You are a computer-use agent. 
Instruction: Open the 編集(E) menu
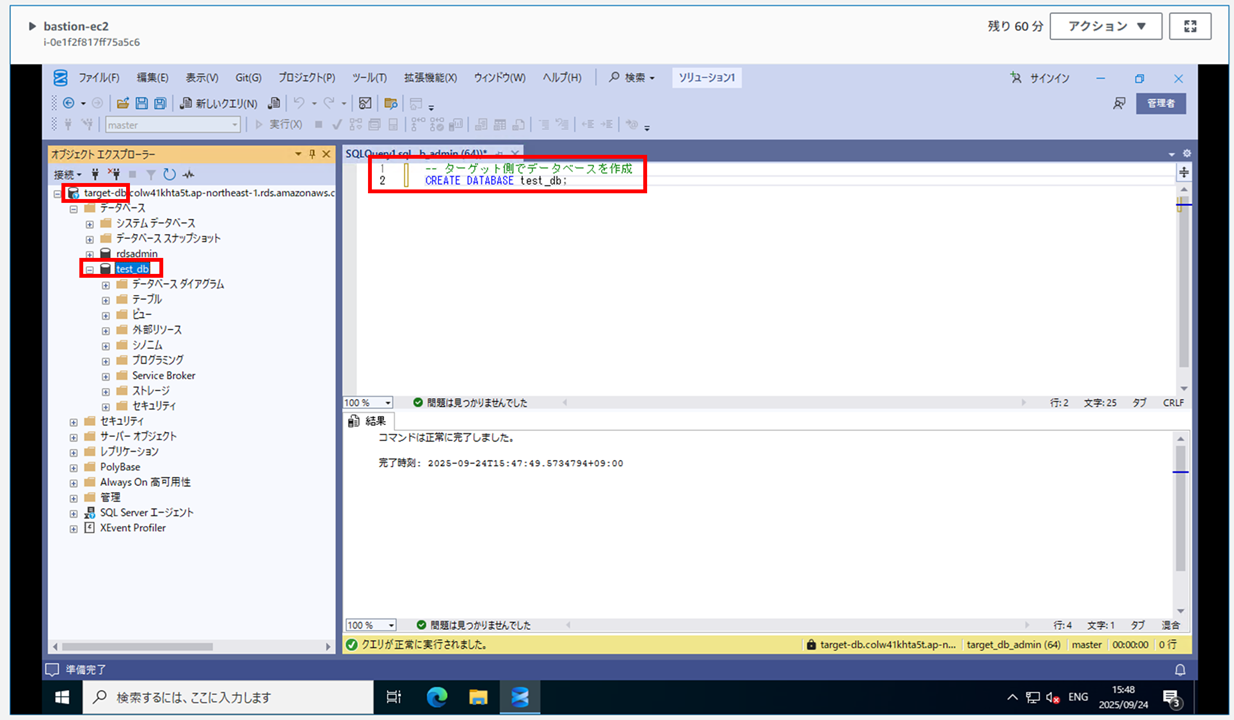153,78
